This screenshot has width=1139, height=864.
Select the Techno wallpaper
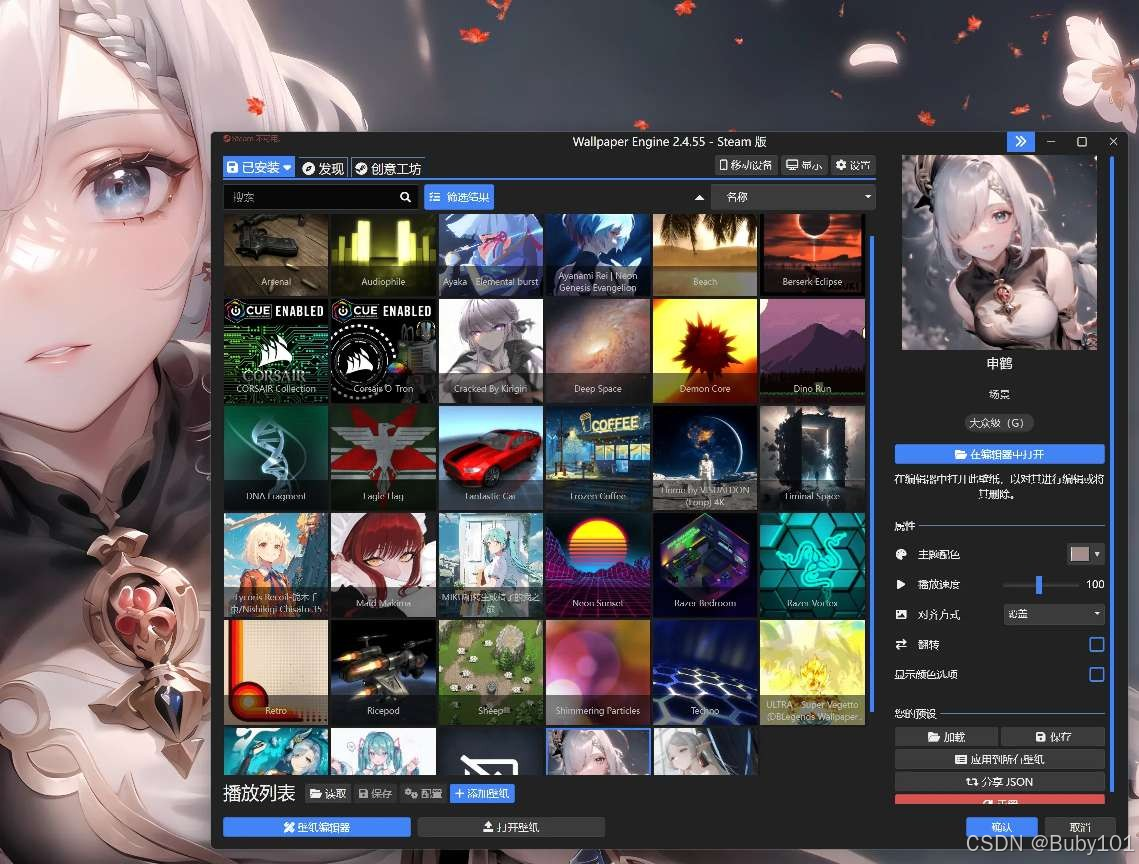tap(705, 672)
